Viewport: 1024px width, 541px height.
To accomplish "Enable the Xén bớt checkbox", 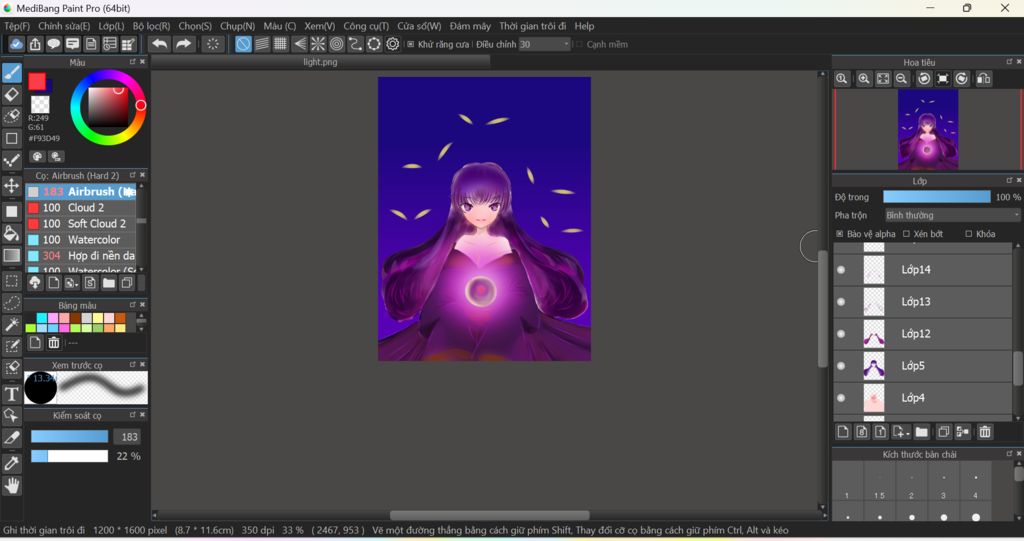I will coord(906,234).
